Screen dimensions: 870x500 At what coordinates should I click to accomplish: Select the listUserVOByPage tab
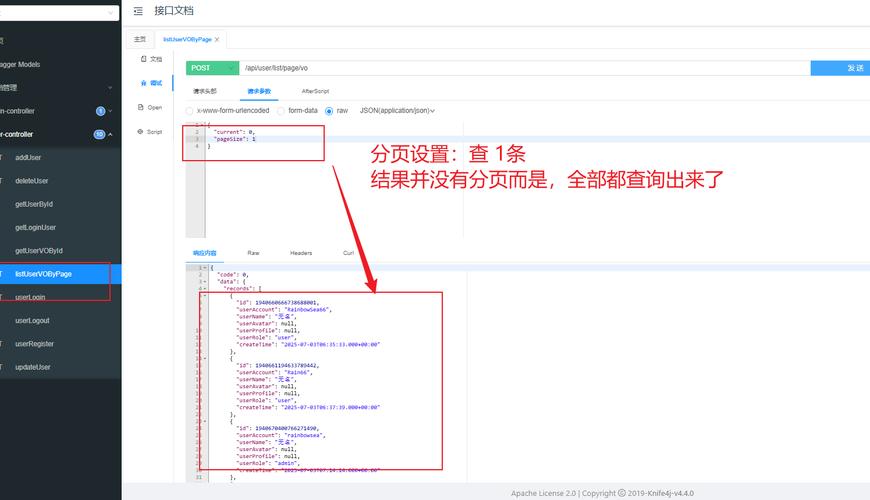(x=187, y=39)
